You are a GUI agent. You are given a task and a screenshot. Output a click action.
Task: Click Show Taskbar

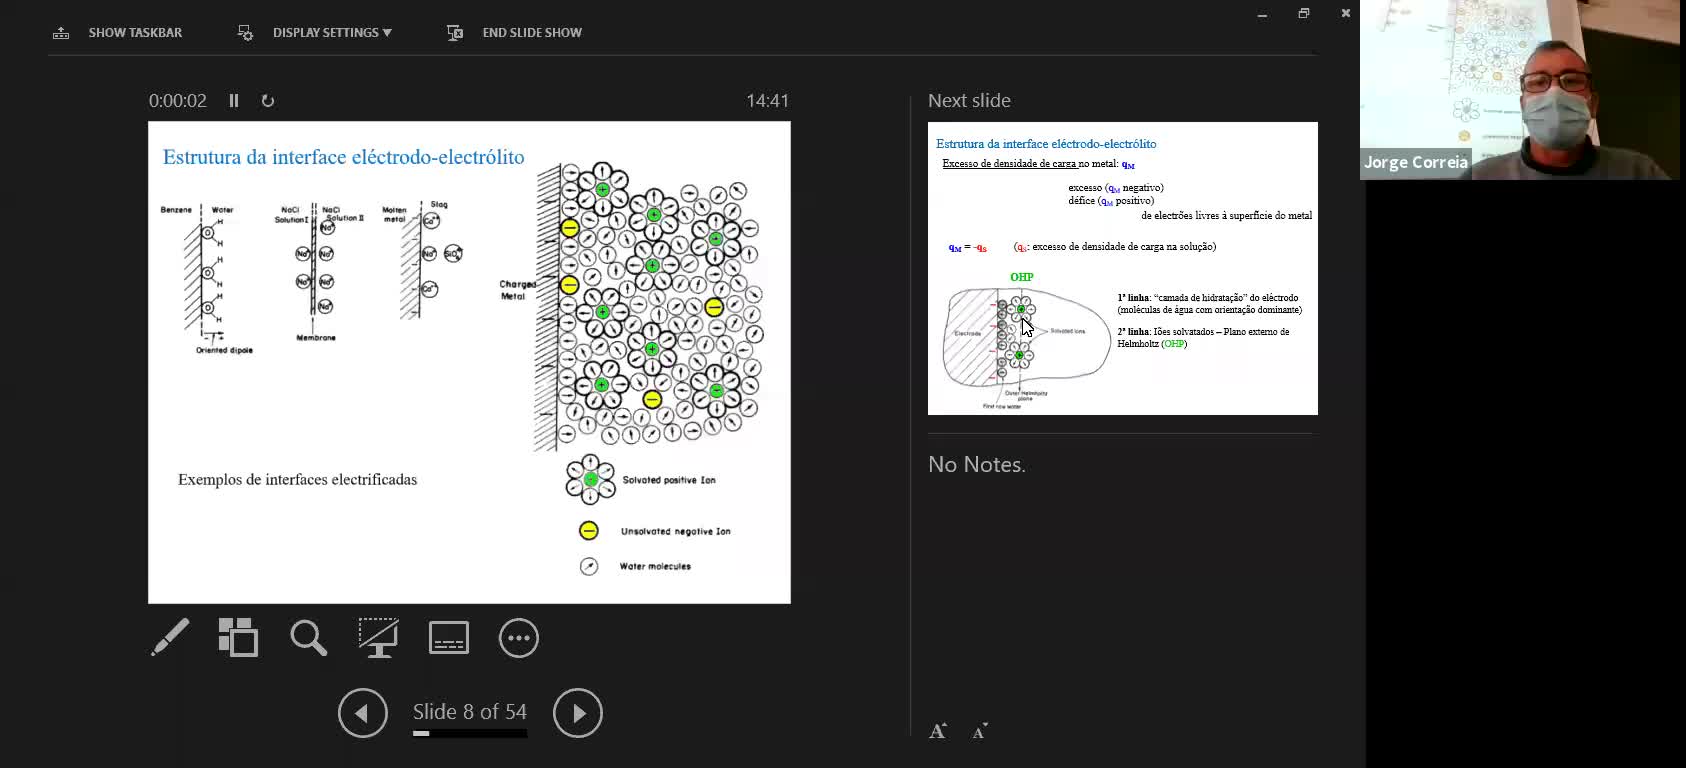[x=118, y=33]
